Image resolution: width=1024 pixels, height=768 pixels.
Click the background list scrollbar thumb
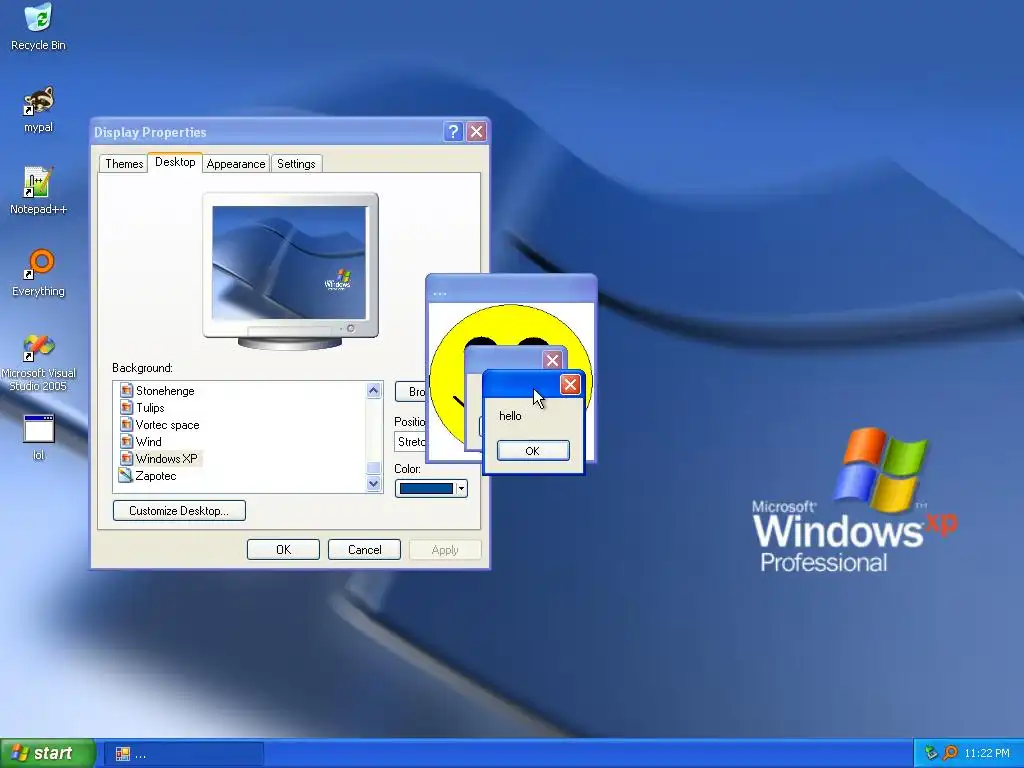[x=374, y=468]
